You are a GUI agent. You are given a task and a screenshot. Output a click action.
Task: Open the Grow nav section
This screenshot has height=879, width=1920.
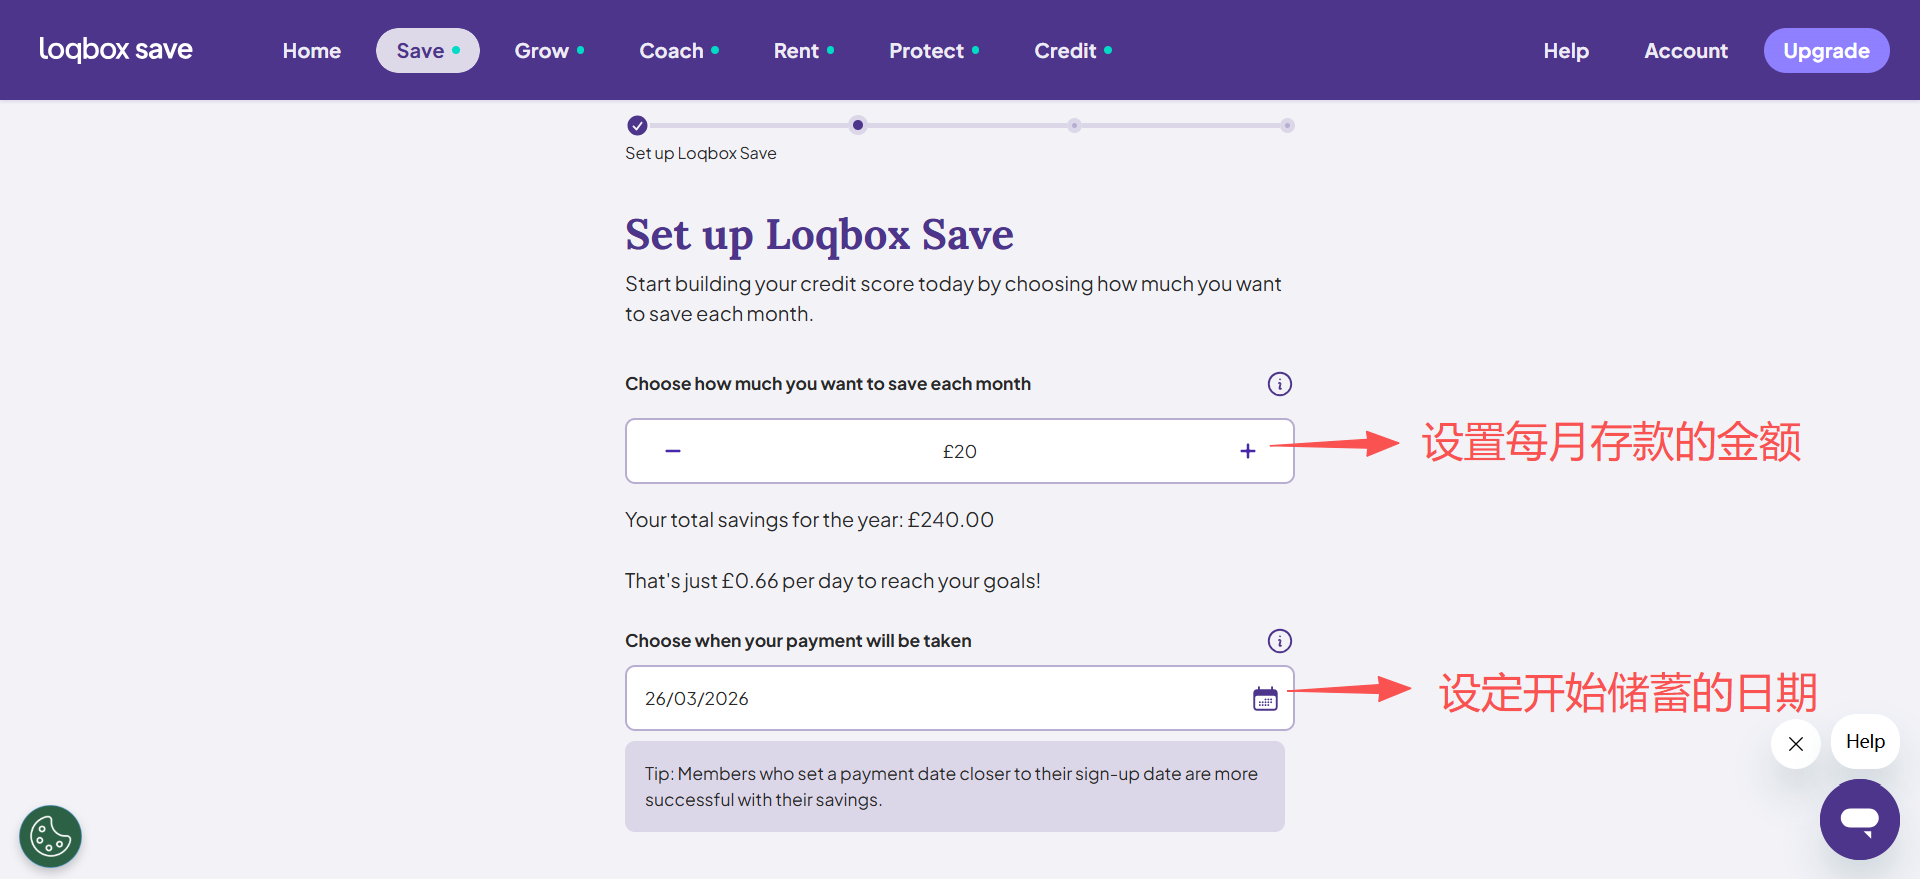pos(549,51)
